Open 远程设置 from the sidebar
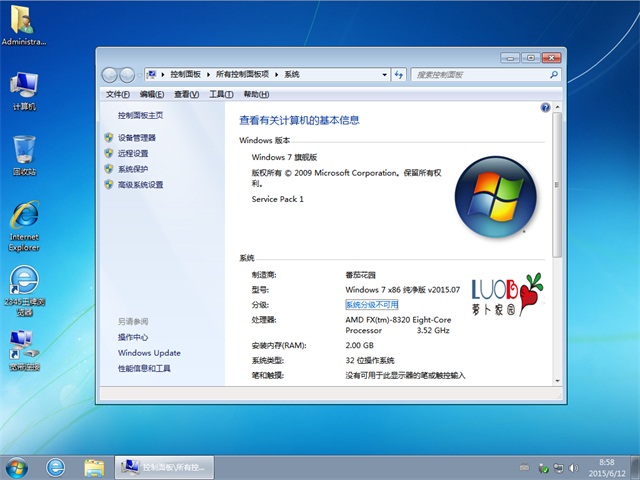Screen dimensions: 640x480 pos(132,153)
